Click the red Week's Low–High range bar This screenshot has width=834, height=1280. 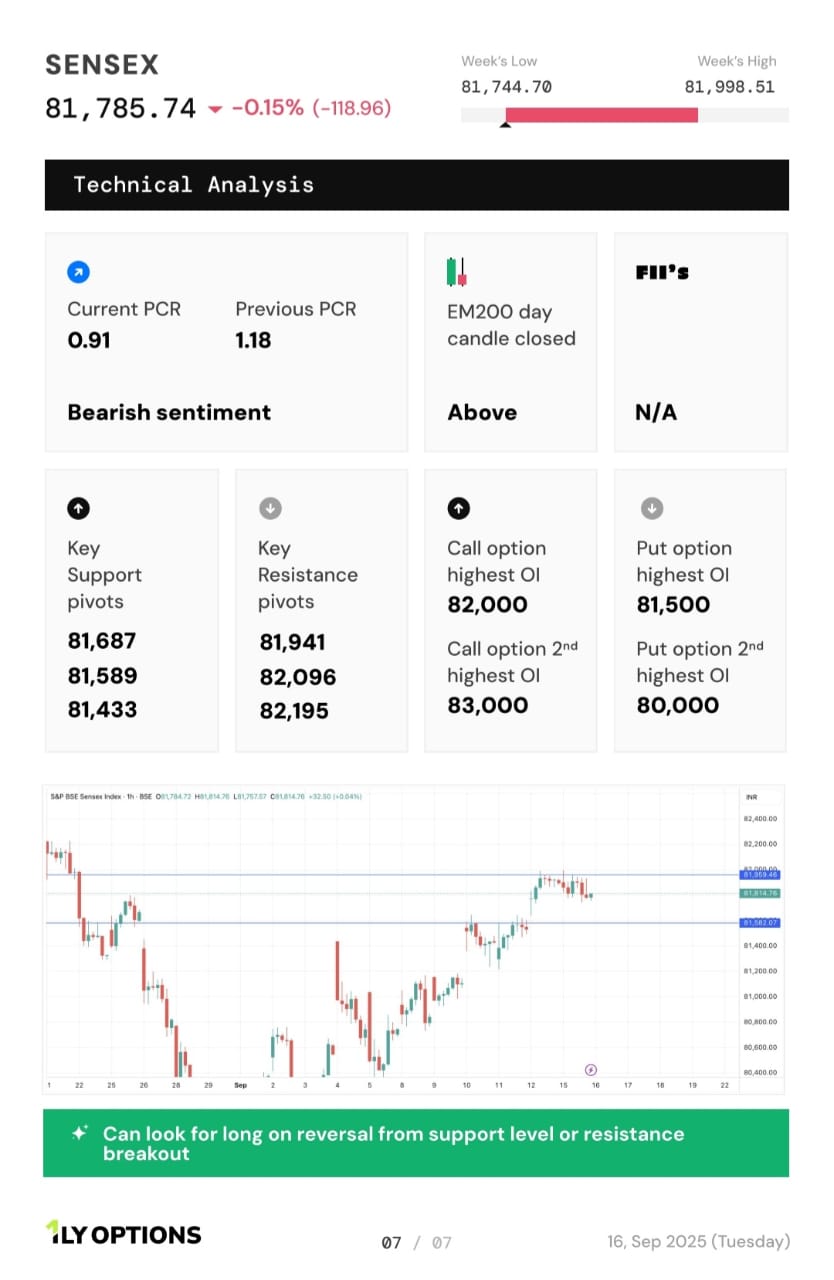[x=602, y=115]
